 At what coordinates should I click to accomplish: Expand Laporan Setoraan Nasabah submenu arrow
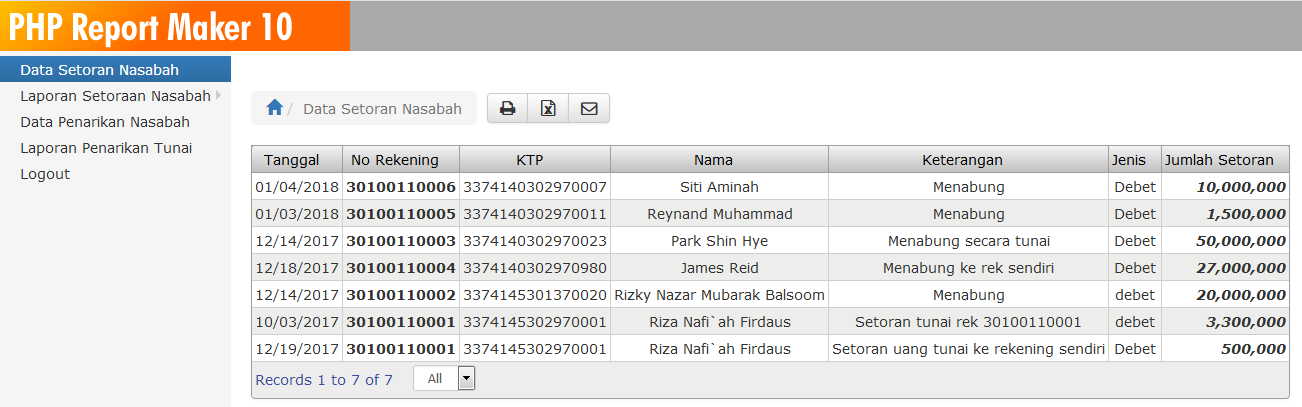(218, 96)
